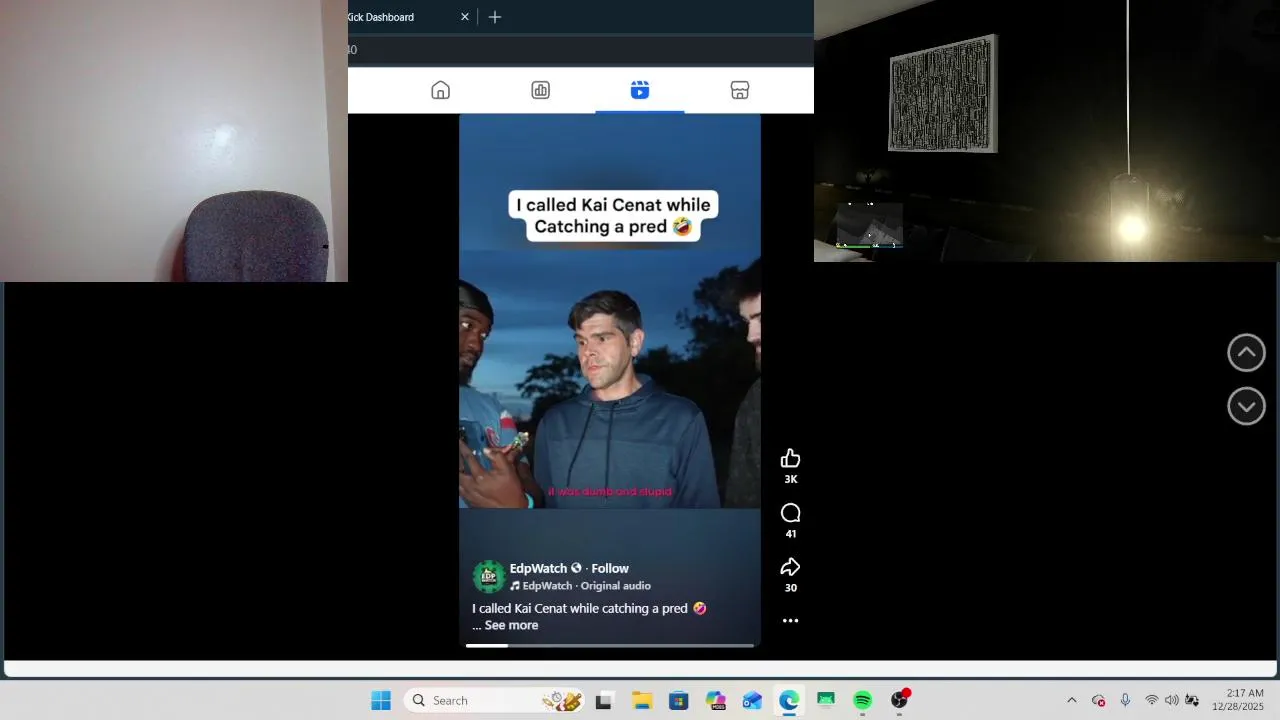The width and height of the screenshot is (1280, 720).
Task: Like the EdpWatch reel
Action: (x=790, y=458)
